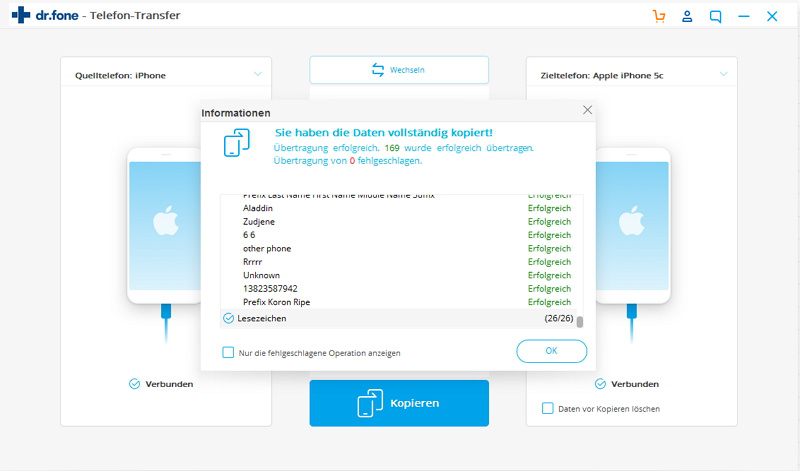
Task: Select the Aladdin entry
Action: [x=258, y=208]
